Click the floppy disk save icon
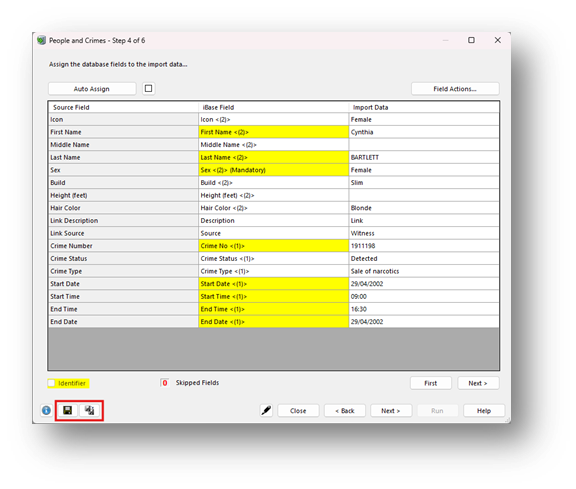 click(x=68, y=410)
